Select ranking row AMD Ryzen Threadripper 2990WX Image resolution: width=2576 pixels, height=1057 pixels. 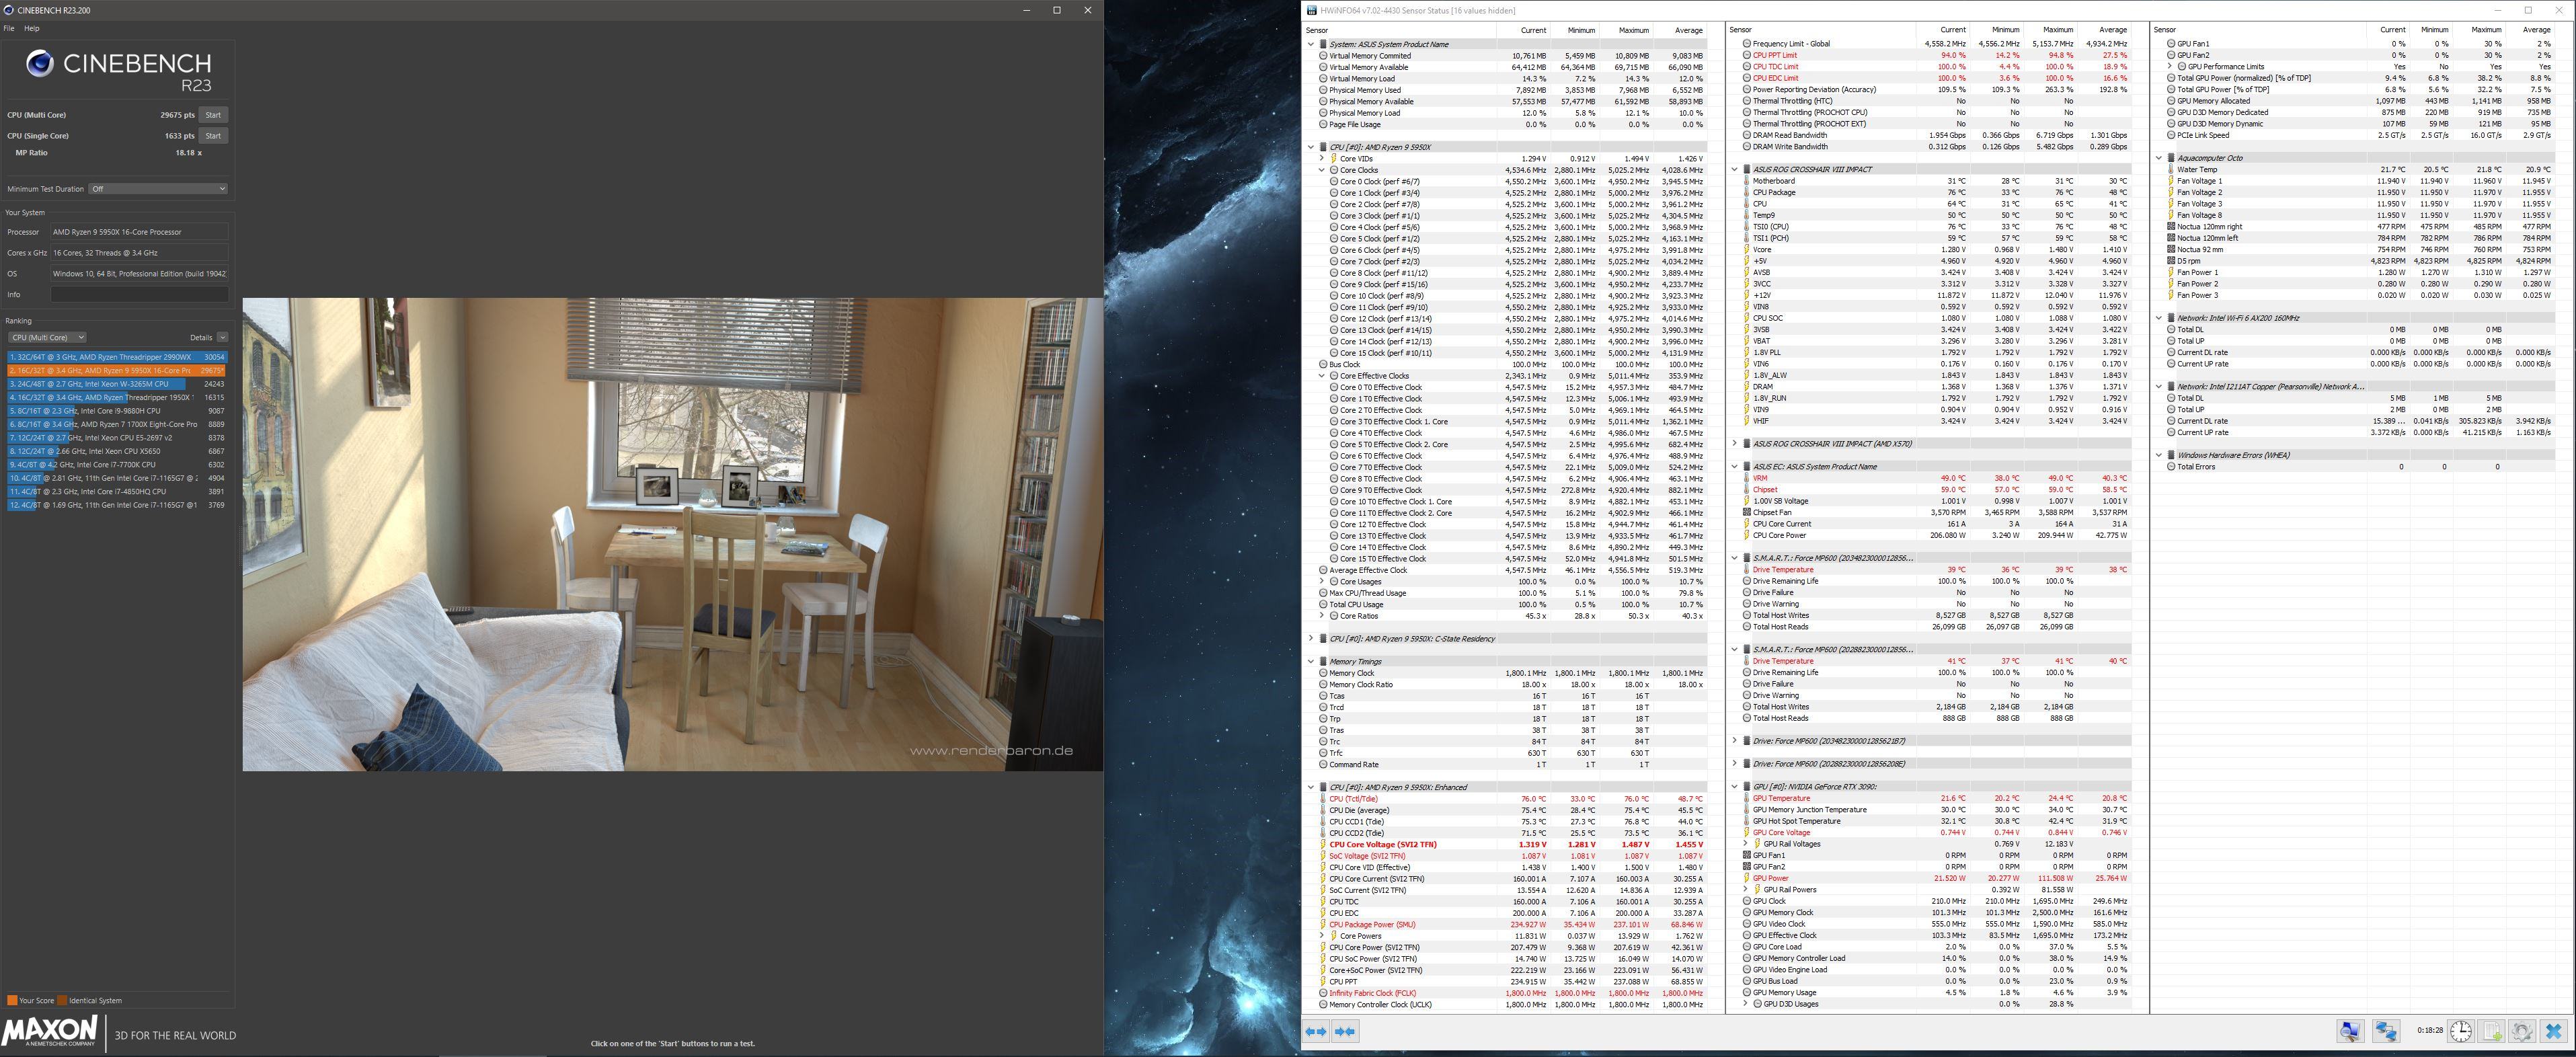(117, 357)
